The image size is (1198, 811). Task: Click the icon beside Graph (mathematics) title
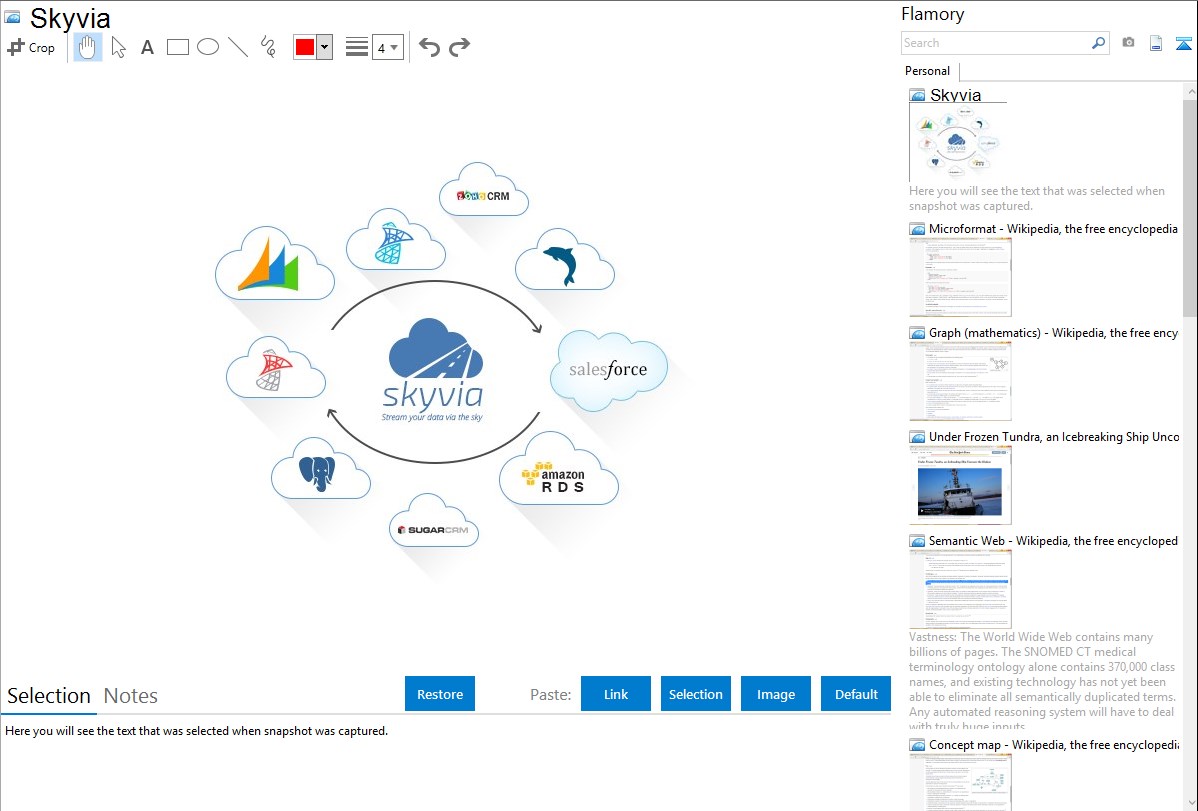[918, 333]
